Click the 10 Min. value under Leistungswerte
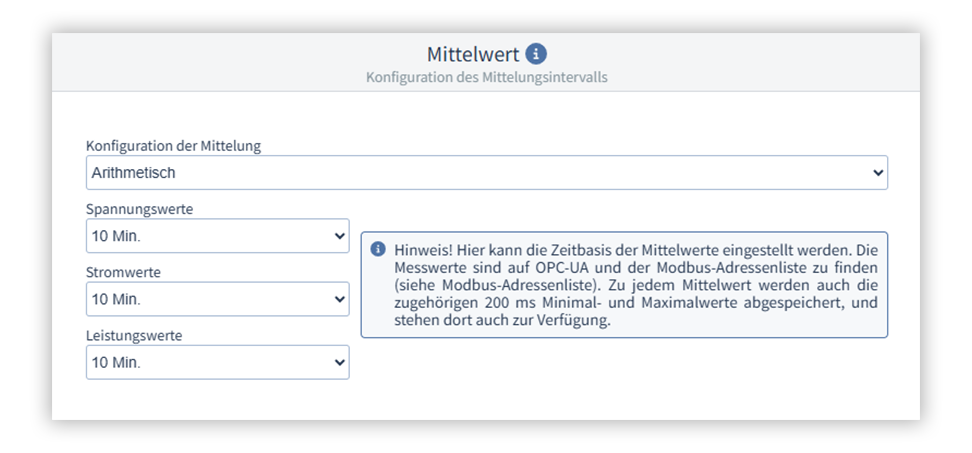The width and height of the screenshot is (972, 453). tap(116, 363)
